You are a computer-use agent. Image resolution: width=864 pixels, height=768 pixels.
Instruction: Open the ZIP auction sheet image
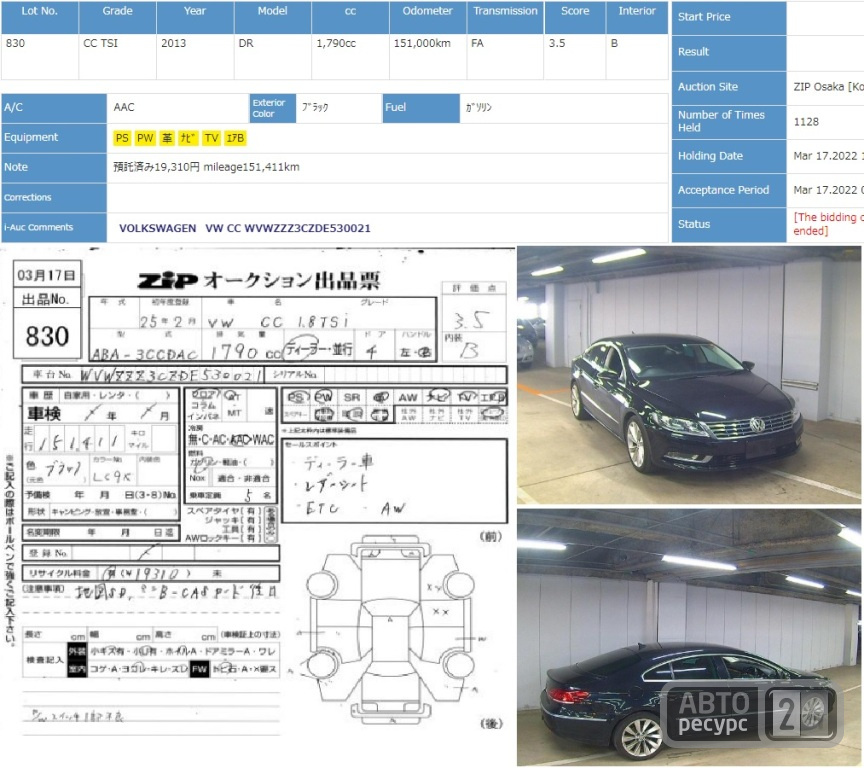pyautogui.click(x=258, y=496)
